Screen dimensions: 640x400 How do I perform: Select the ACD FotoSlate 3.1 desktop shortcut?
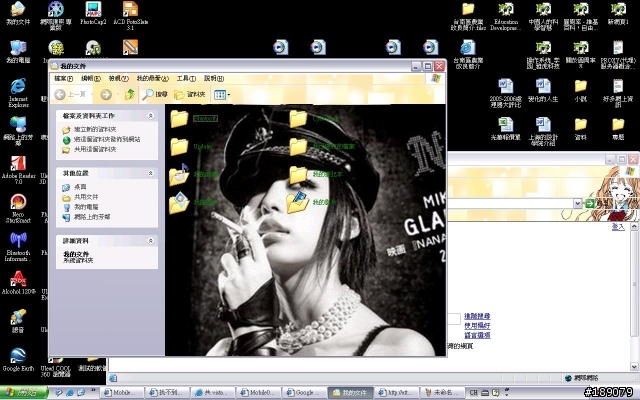click(x=131, y=16)
